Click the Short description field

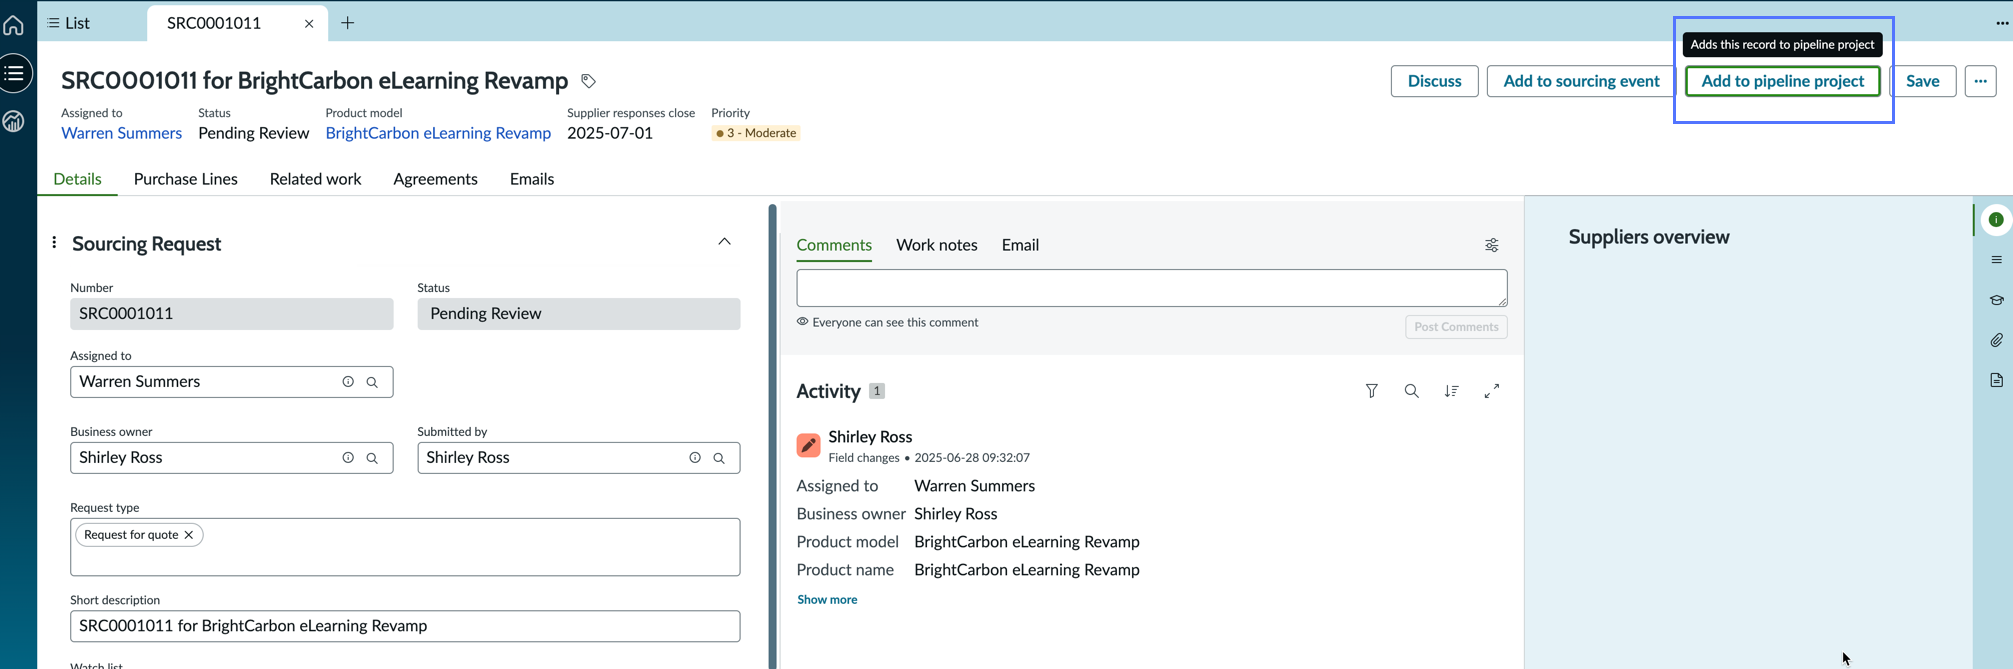[405, 626]
